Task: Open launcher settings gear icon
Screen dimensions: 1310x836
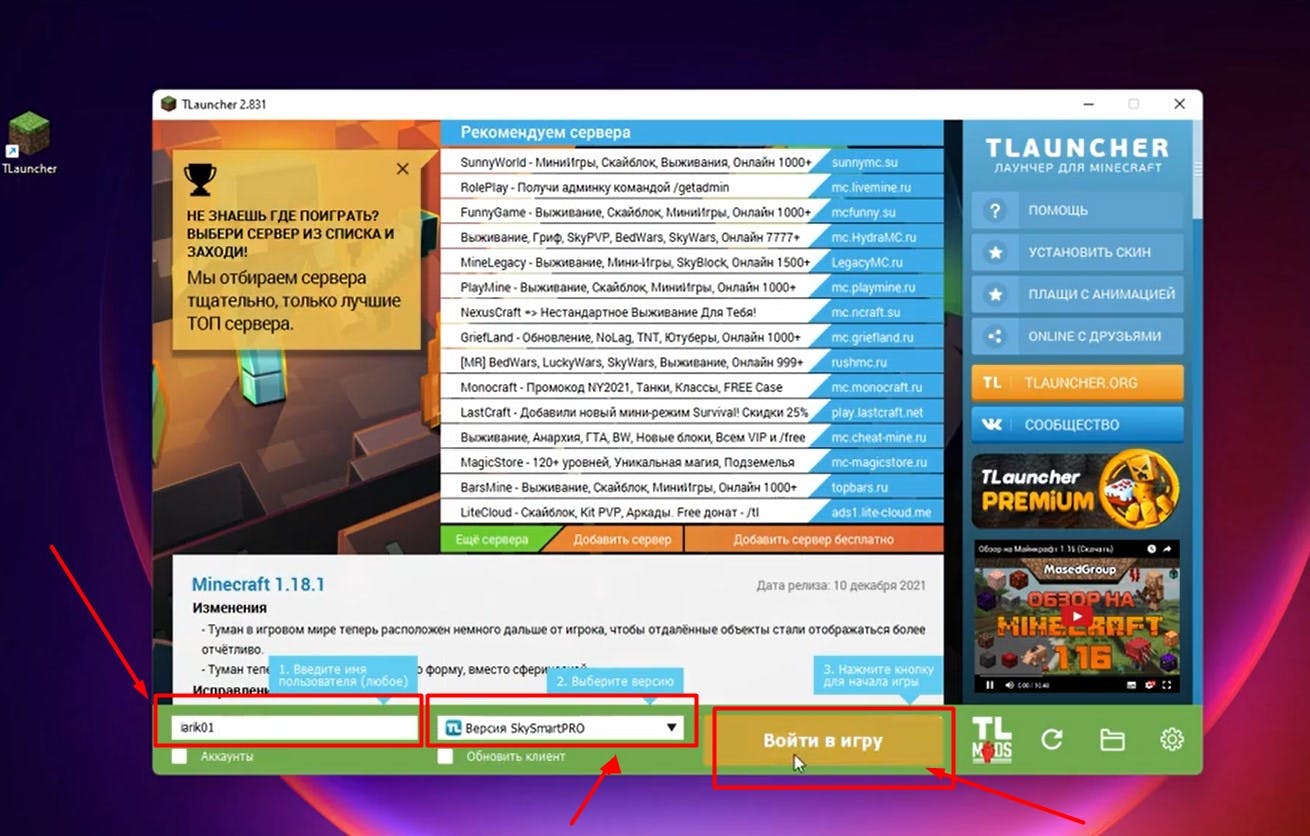Action: pyautogui.click(x=1172, y=739)
